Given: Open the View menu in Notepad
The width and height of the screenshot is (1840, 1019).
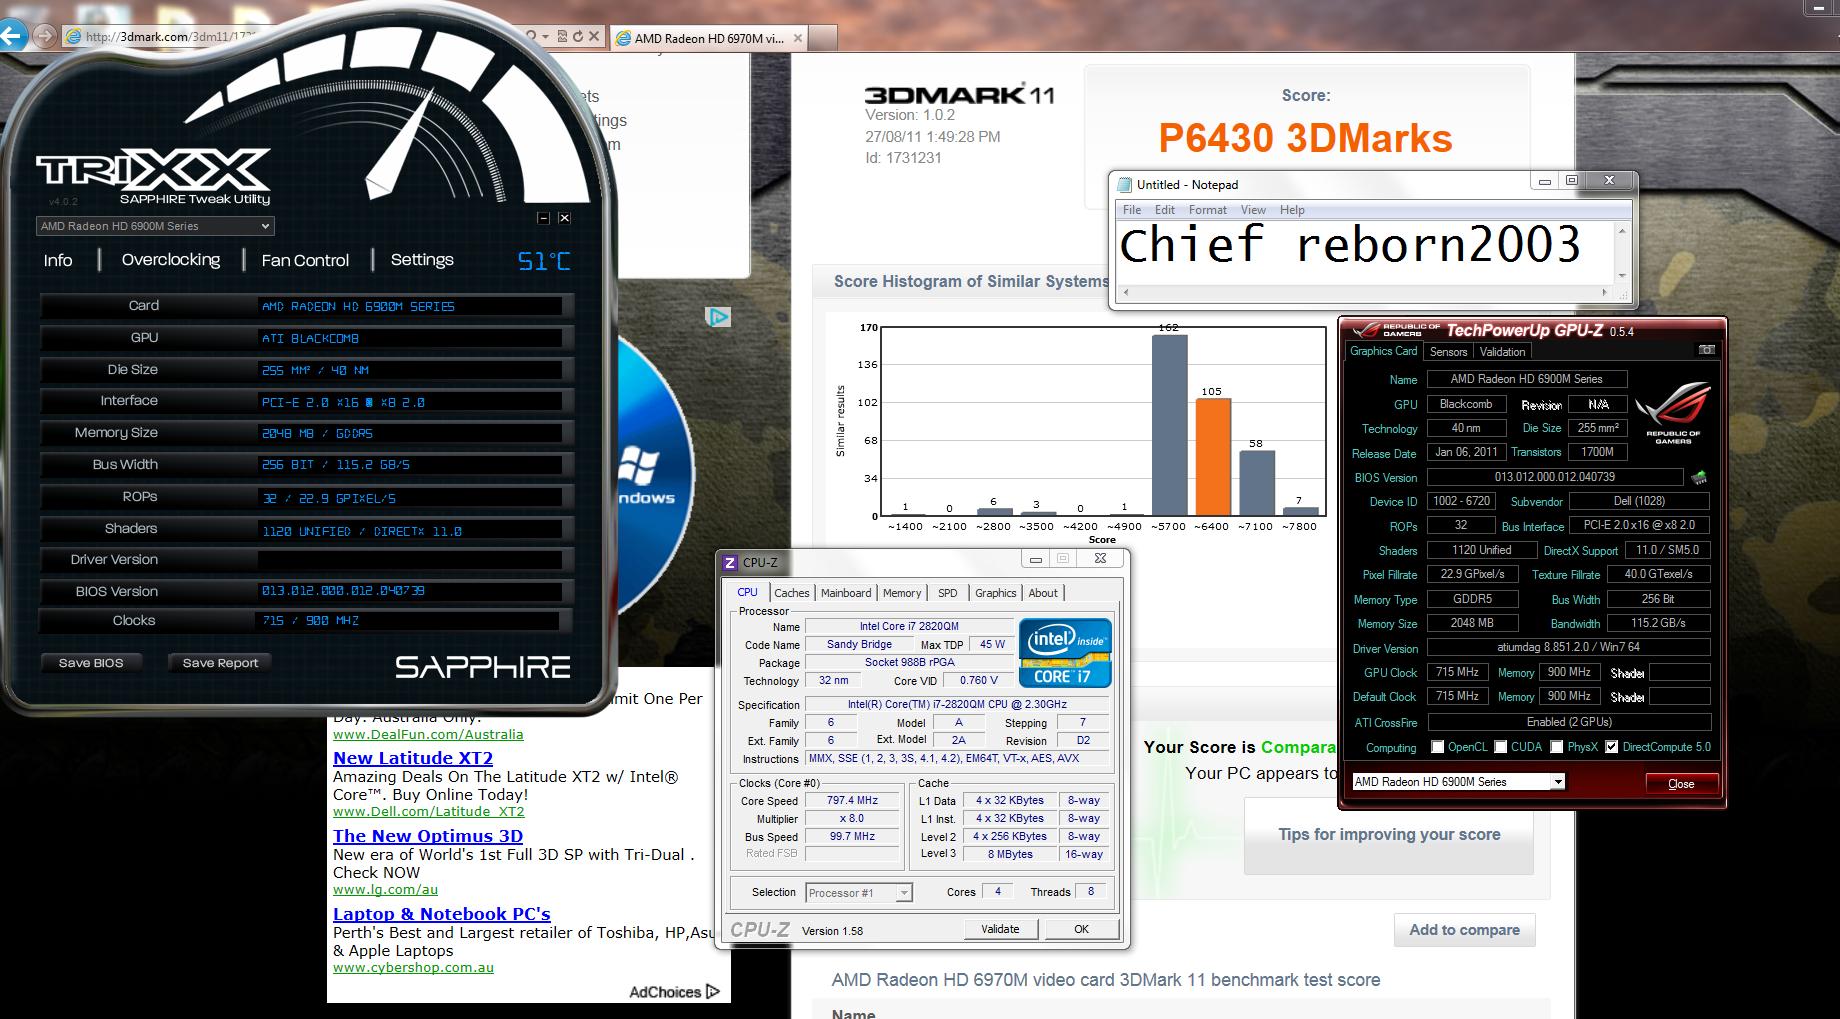Looking at the screenshot, I should click(1253, 210).
